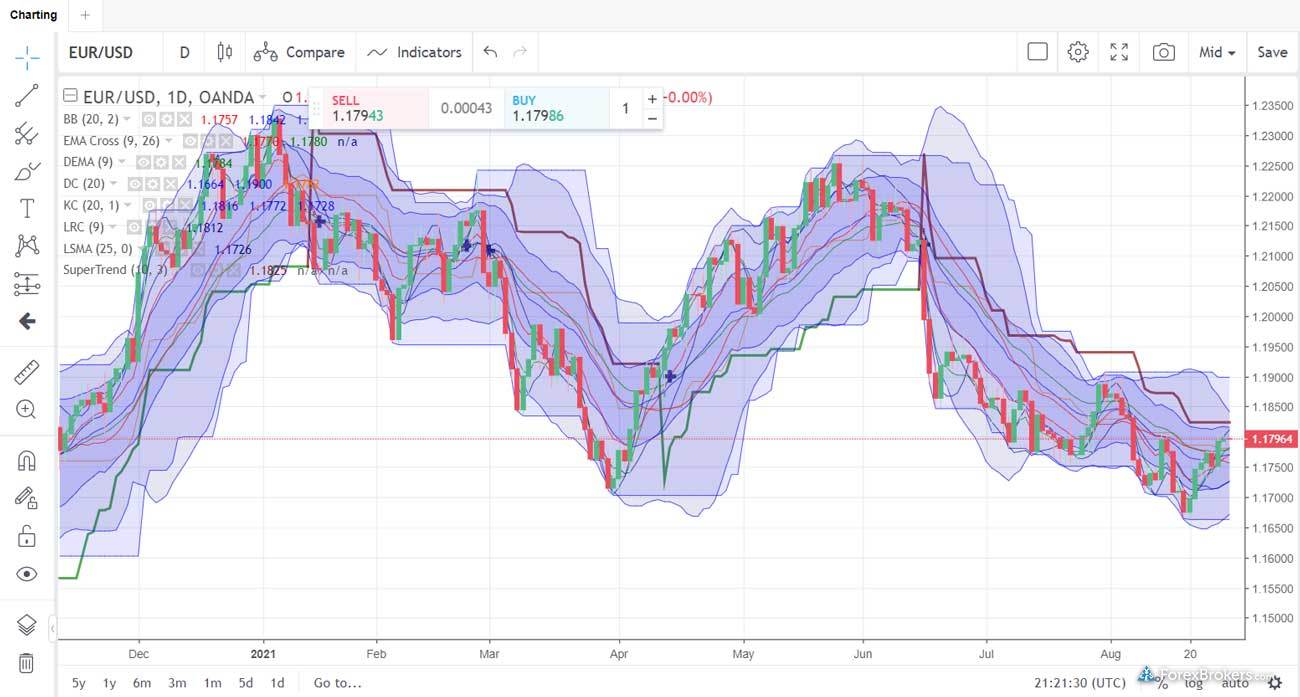The height and width of the screenshot is (697, 1300).
Task: Select the Text annotation tool
Action: [x=27, y=208]
